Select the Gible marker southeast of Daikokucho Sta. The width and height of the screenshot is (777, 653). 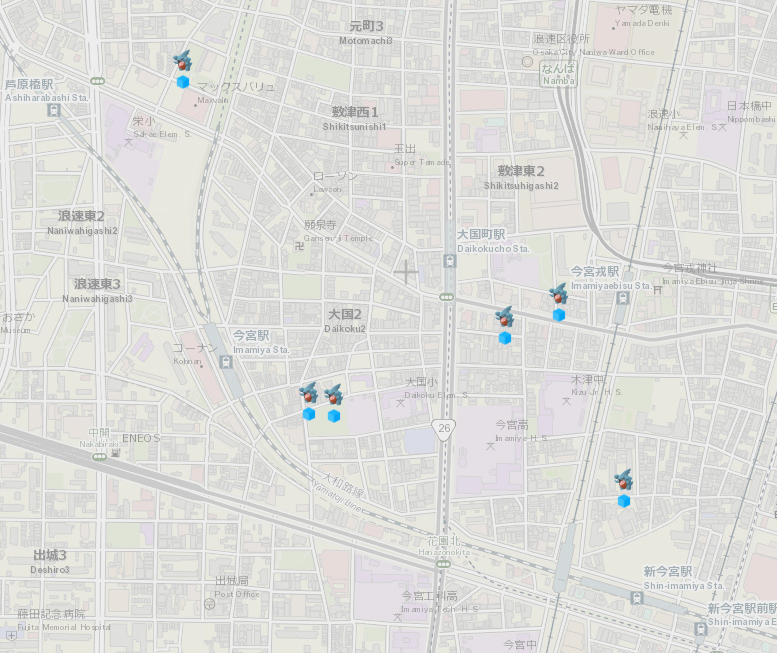pyautogui.click(x=504, y=317)
